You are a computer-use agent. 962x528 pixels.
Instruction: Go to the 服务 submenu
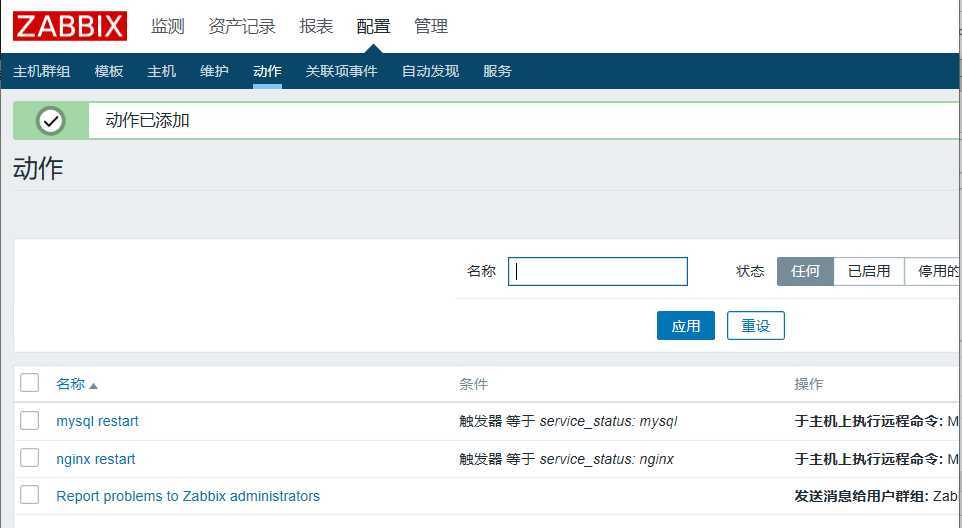point(497,71)
